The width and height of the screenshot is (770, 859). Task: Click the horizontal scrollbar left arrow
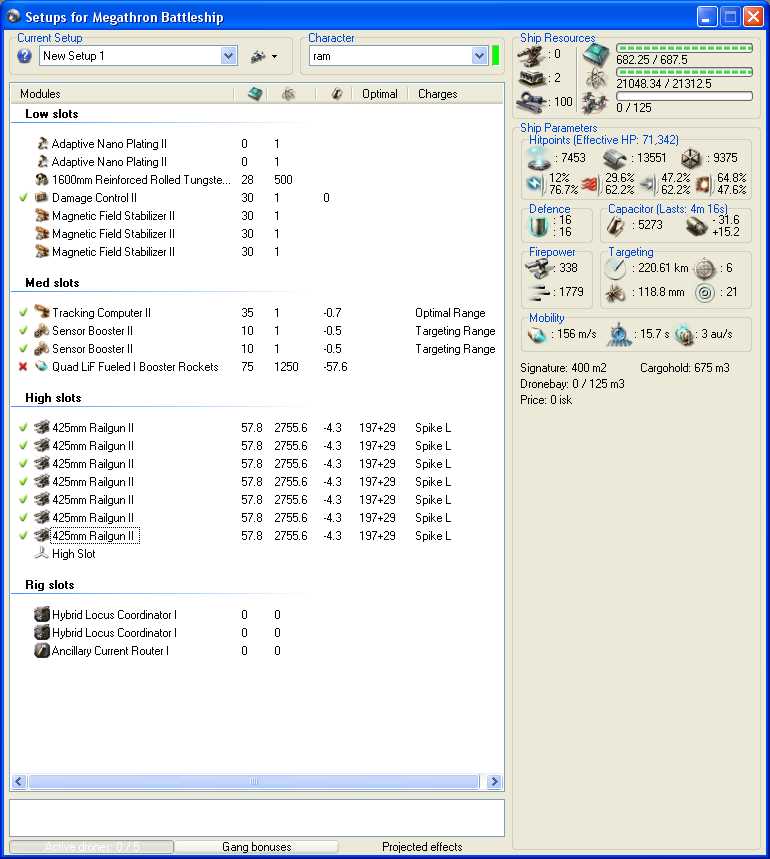[x=19, y=782]
